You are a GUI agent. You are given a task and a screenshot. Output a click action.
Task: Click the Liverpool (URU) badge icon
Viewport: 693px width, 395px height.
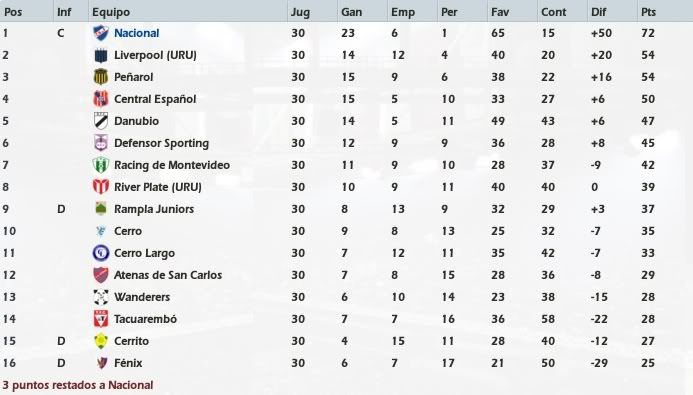(101, 55)
